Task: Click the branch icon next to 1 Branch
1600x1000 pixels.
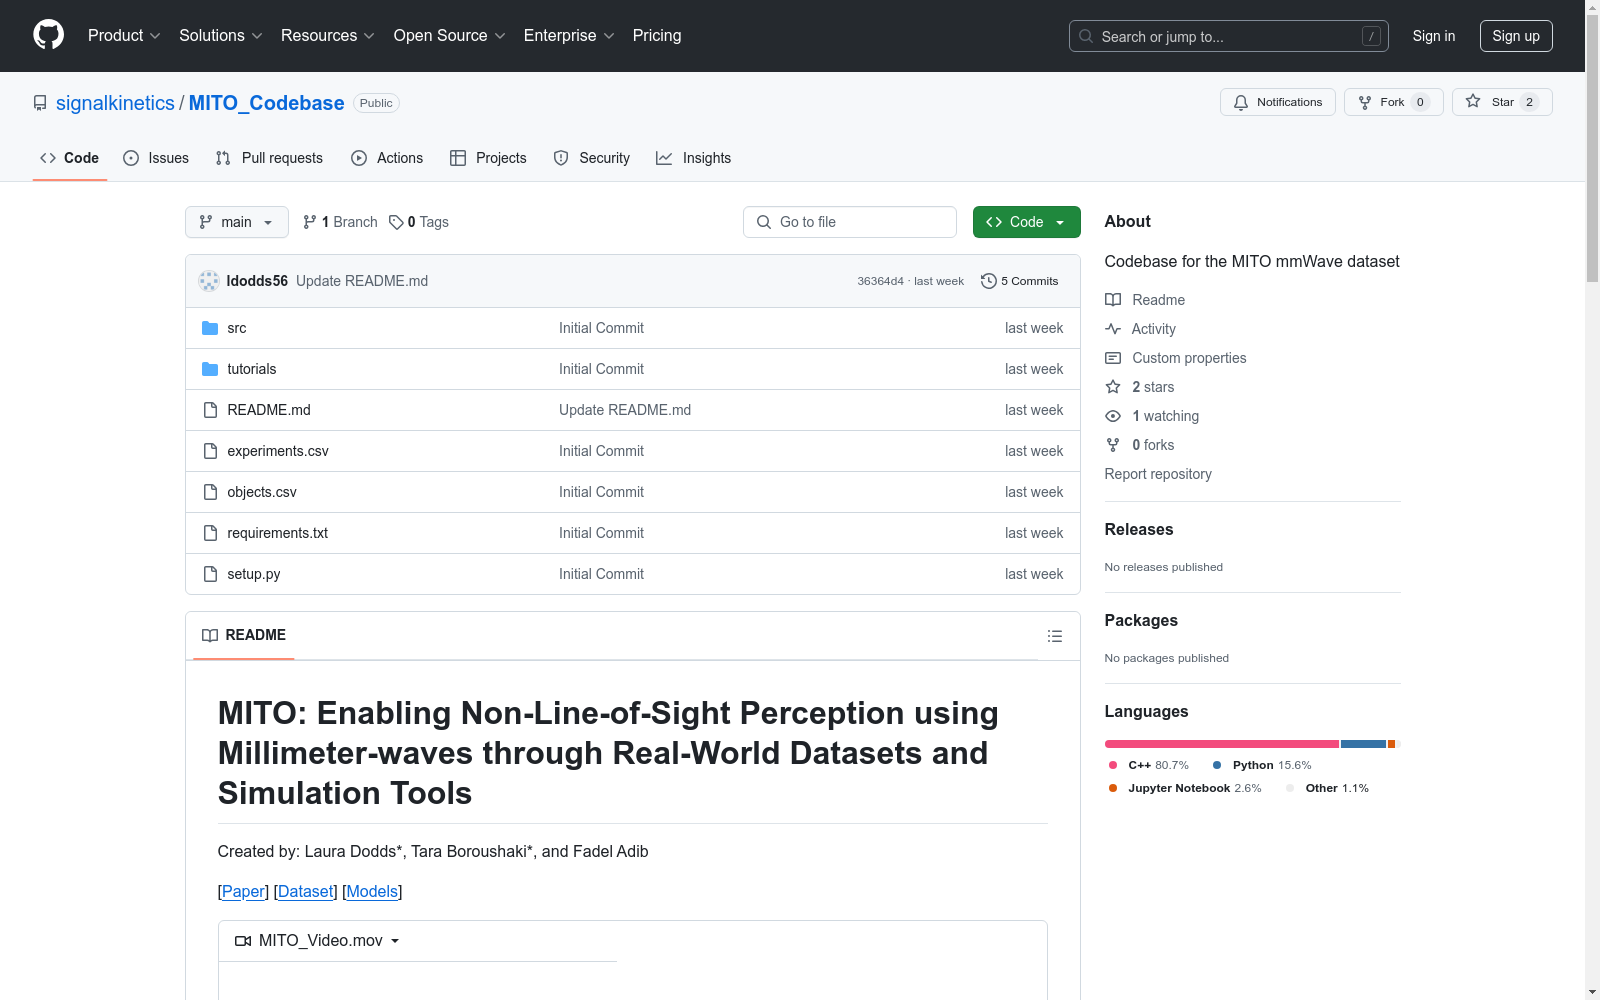Action: [310, 222]
